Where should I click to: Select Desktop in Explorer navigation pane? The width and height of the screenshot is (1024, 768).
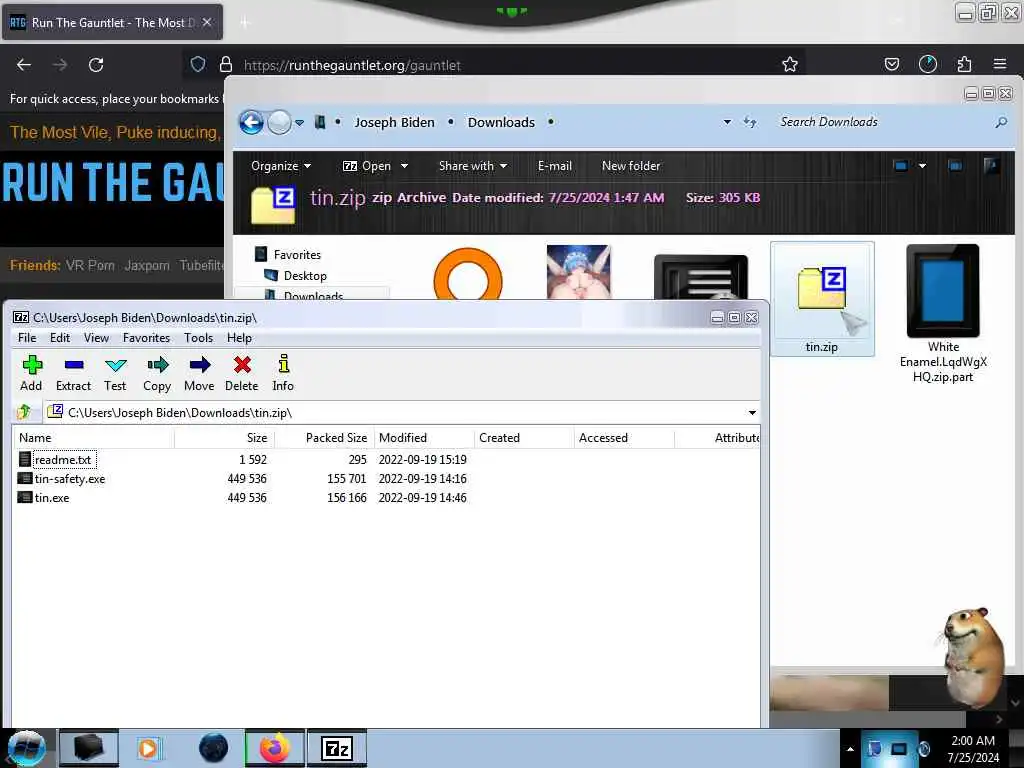pos(305,276)
